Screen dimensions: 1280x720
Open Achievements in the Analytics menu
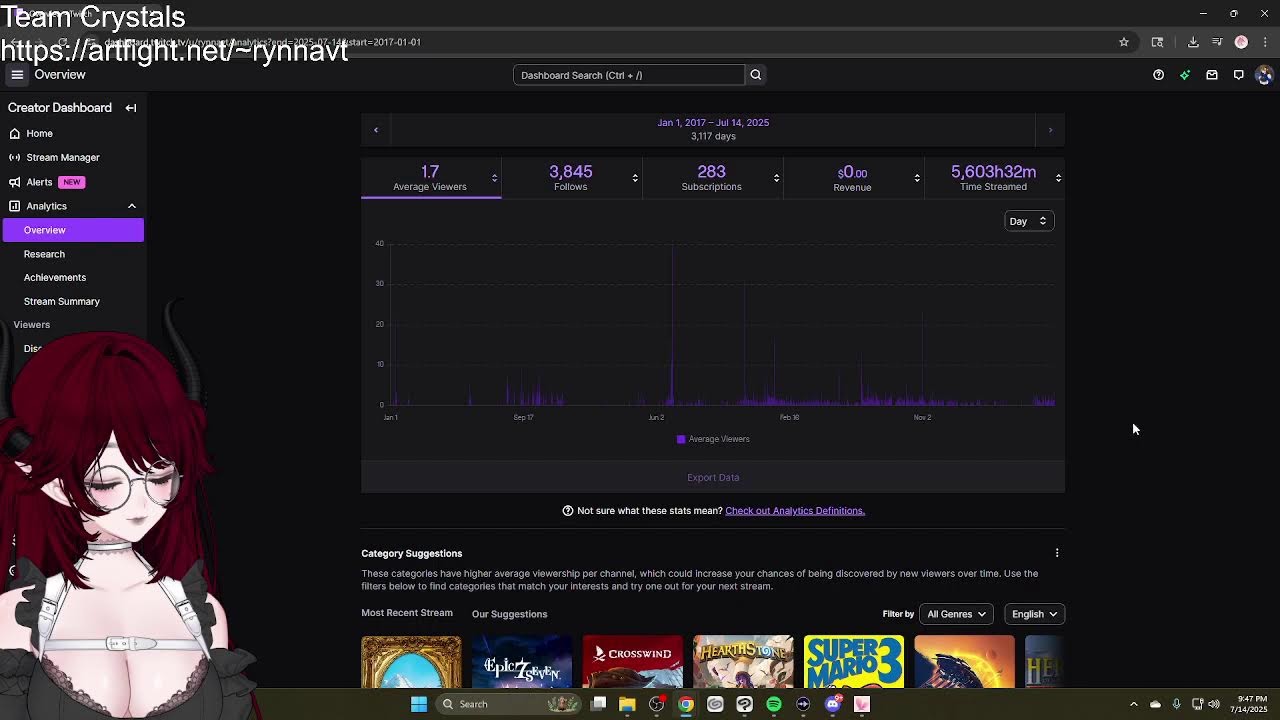[x=55, y=277]
